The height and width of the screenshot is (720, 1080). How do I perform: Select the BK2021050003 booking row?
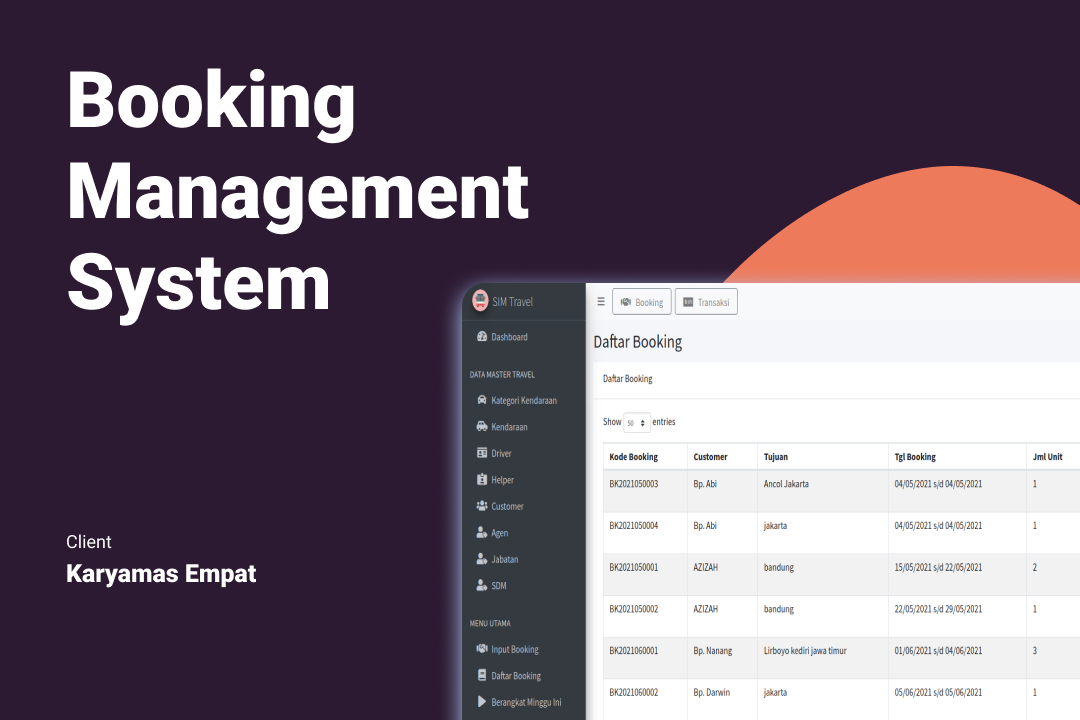coord(634,484)
